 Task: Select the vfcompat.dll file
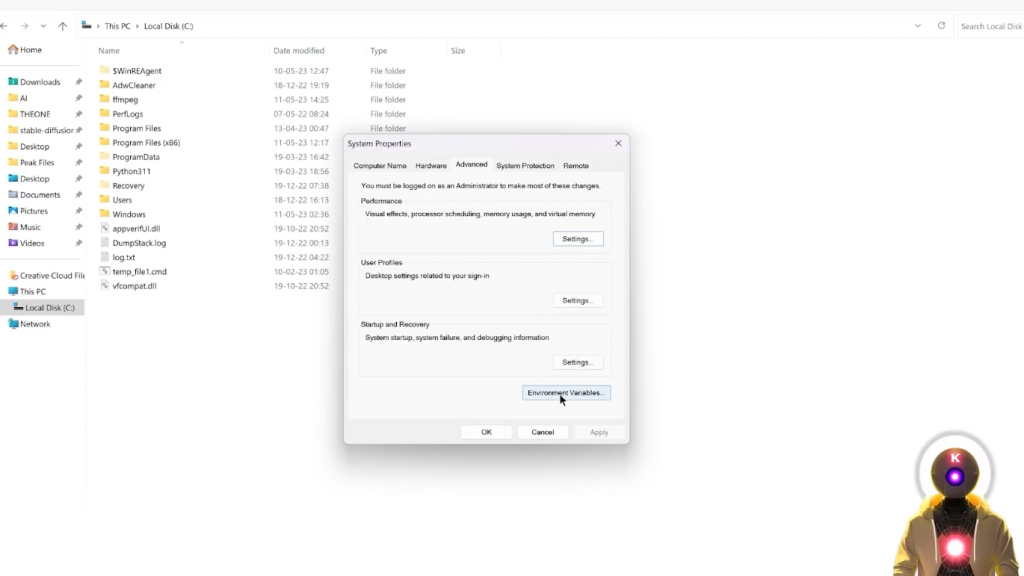pyautogui.click(x=134, y=286)
